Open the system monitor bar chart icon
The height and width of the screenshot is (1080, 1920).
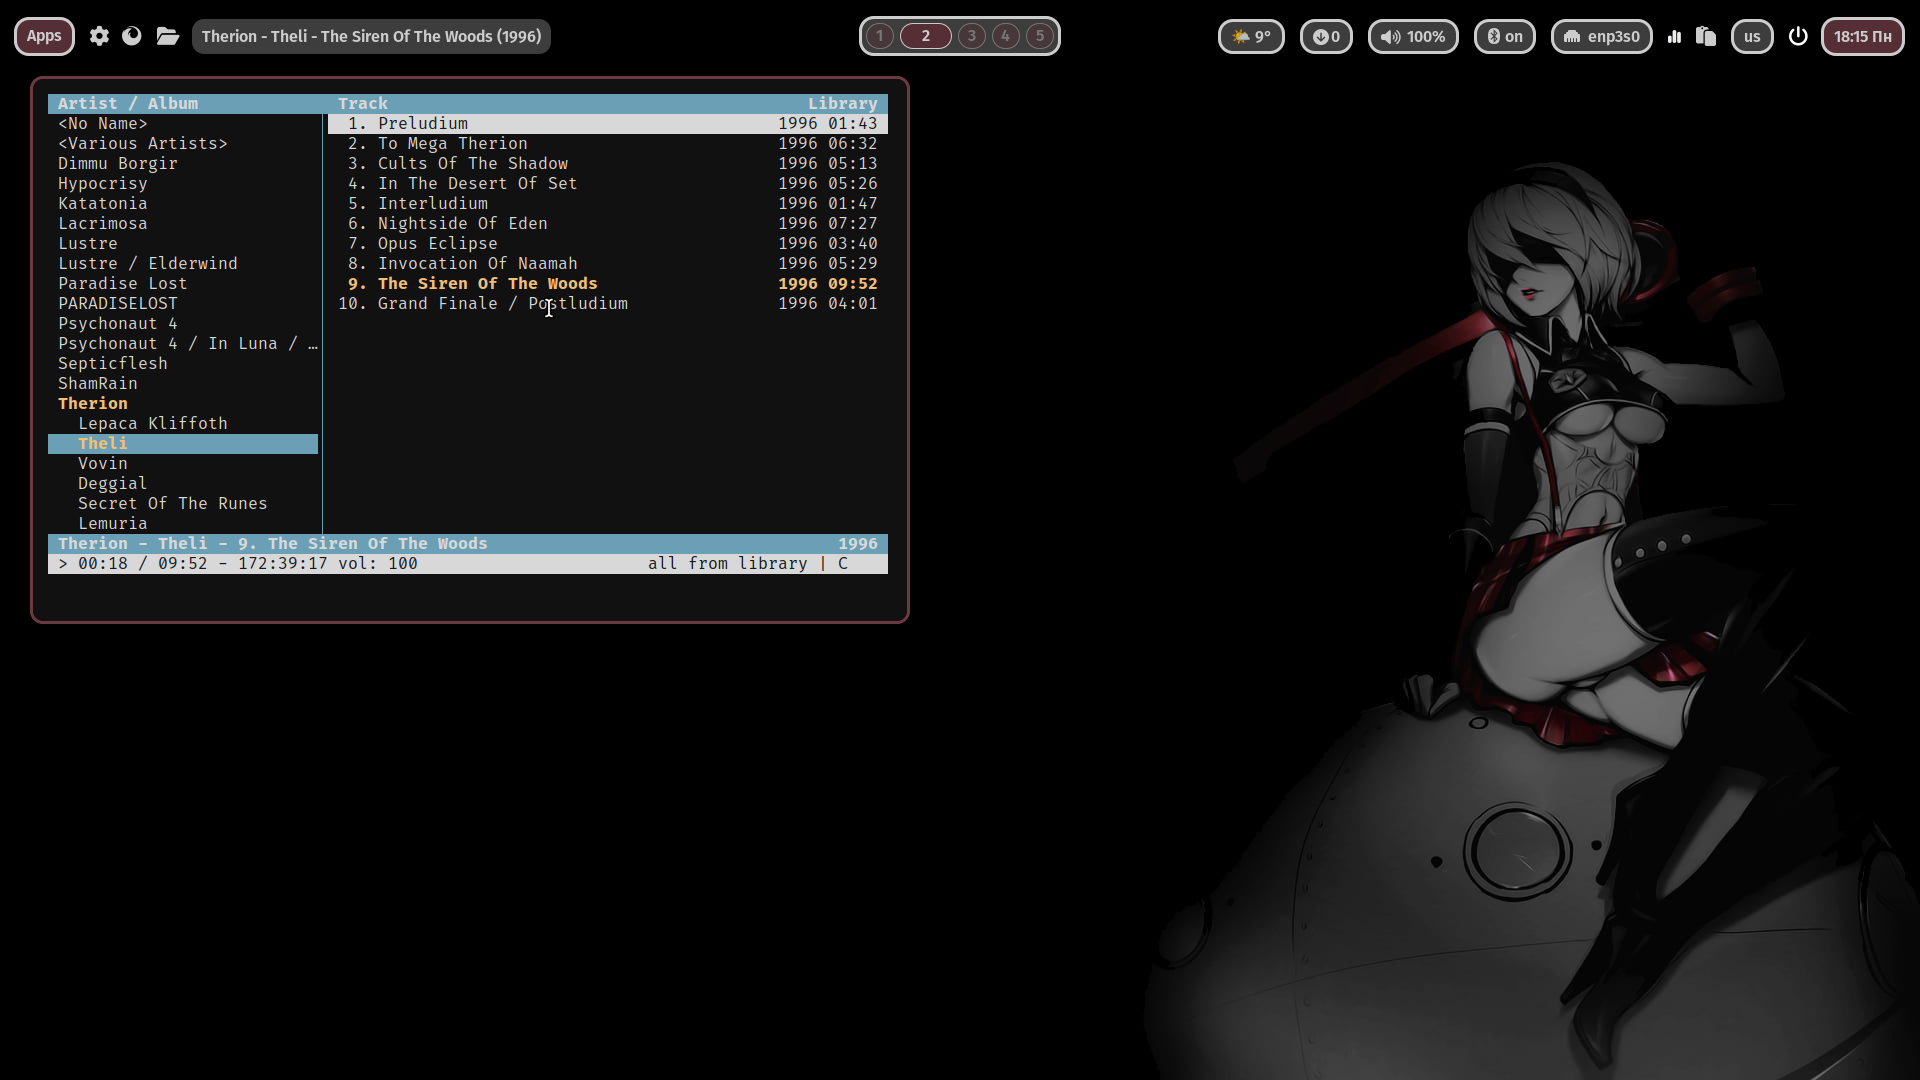[1674, 36]
